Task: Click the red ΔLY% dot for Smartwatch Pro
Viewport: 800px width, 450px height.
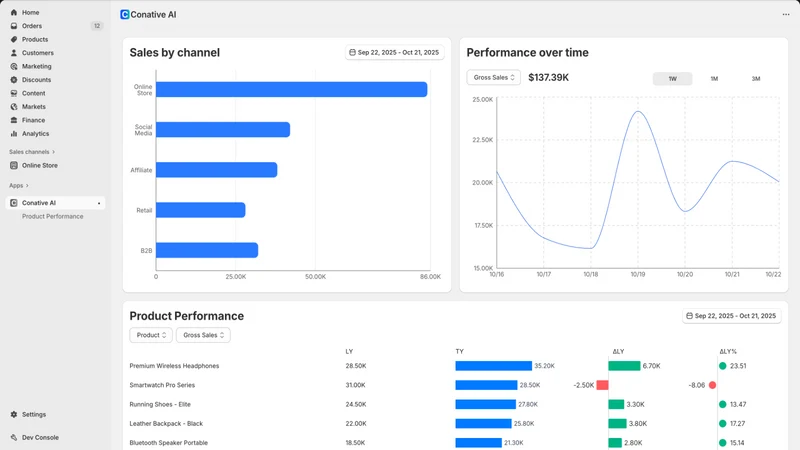Action: coord(712,385)
